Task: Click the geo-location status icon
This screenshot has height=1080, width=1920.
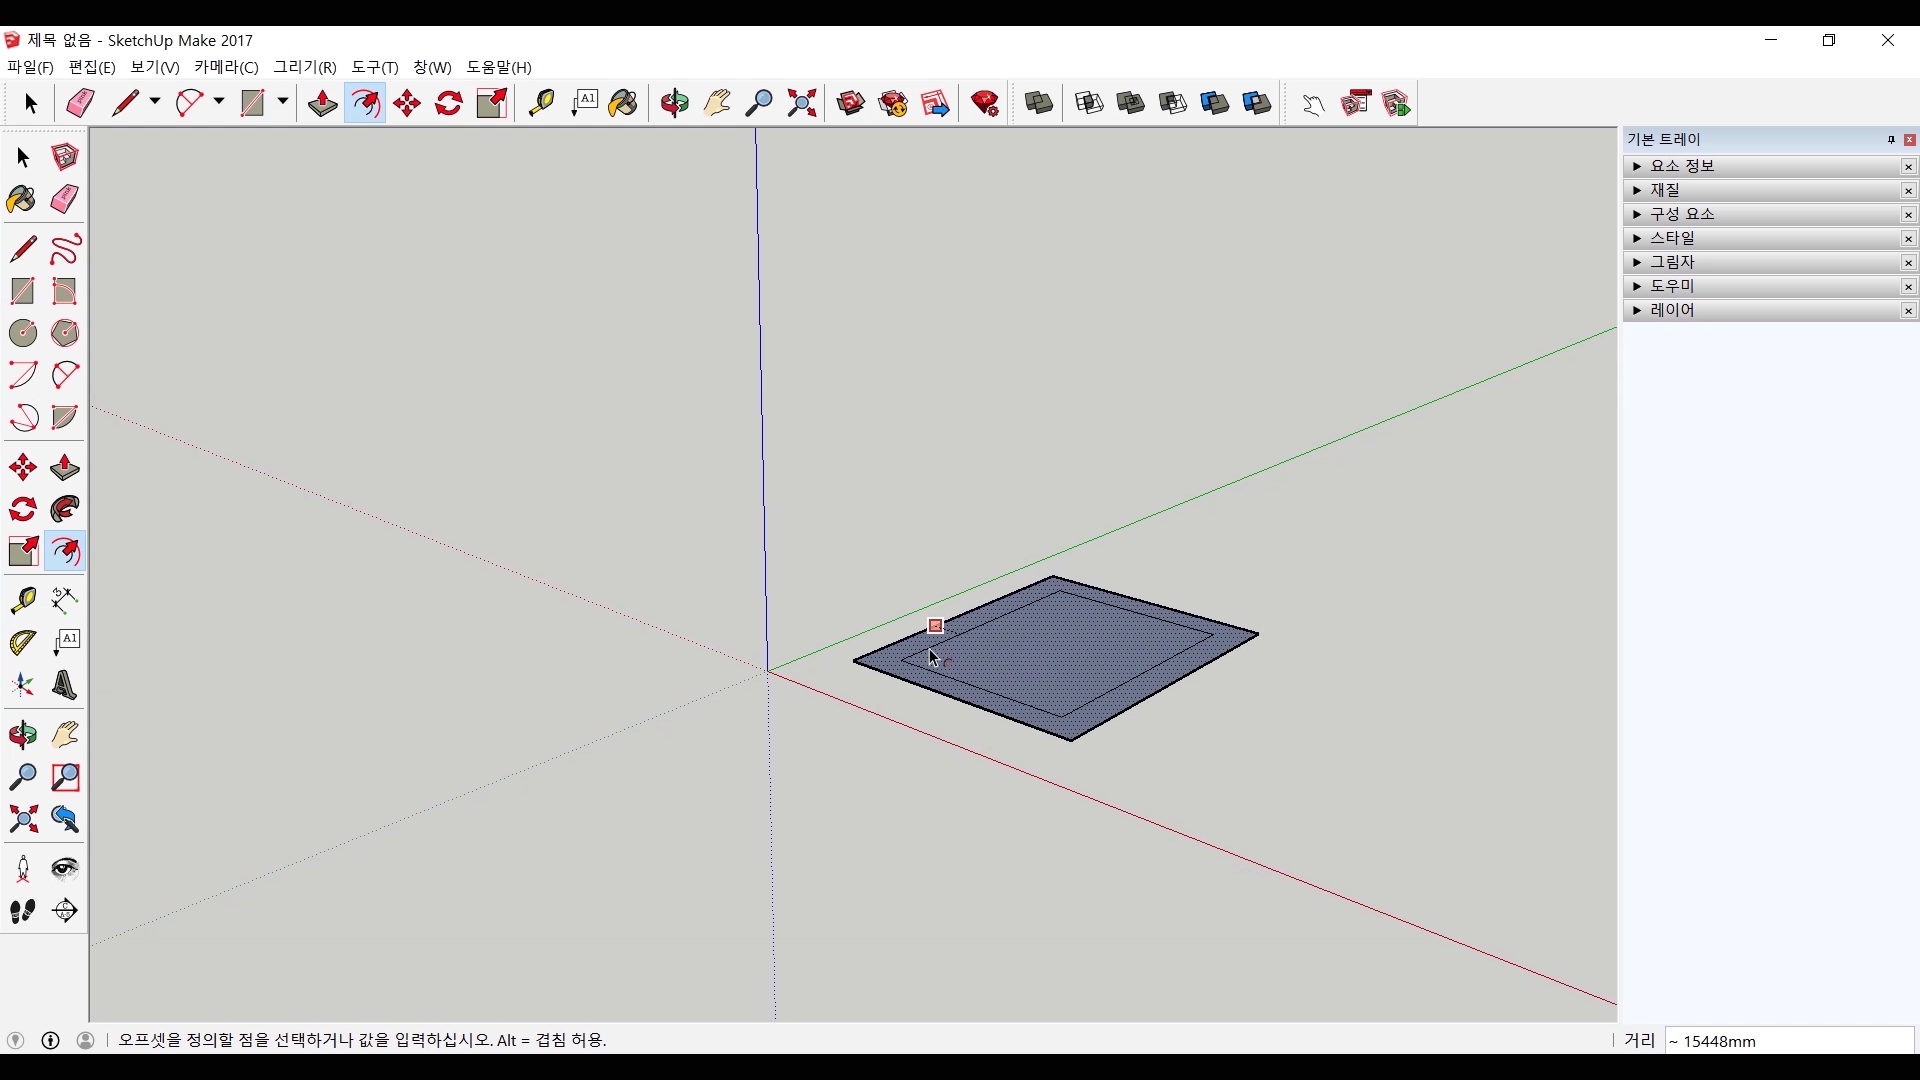Action: tap(15, 1040)
